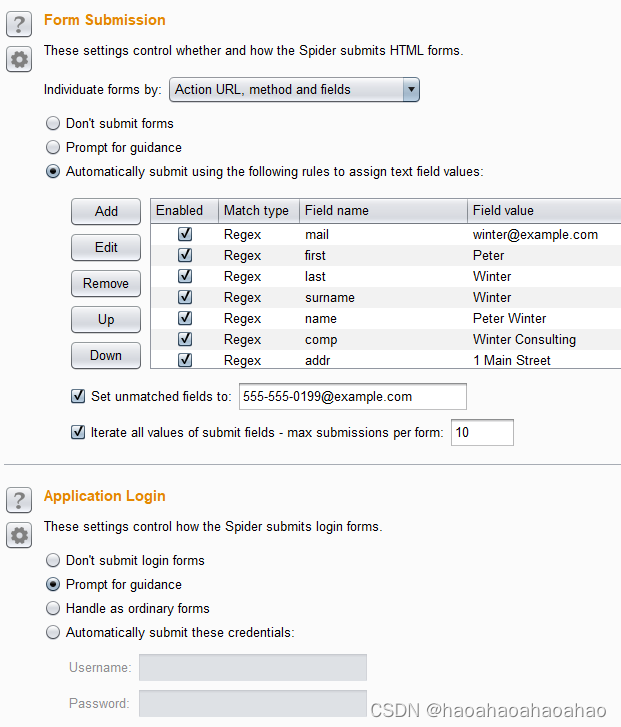The width and height of the screenshot is (621, 727).
Task: Toggle Enabled checkbox for the mail rule
Action: click(x=185, y=234)
